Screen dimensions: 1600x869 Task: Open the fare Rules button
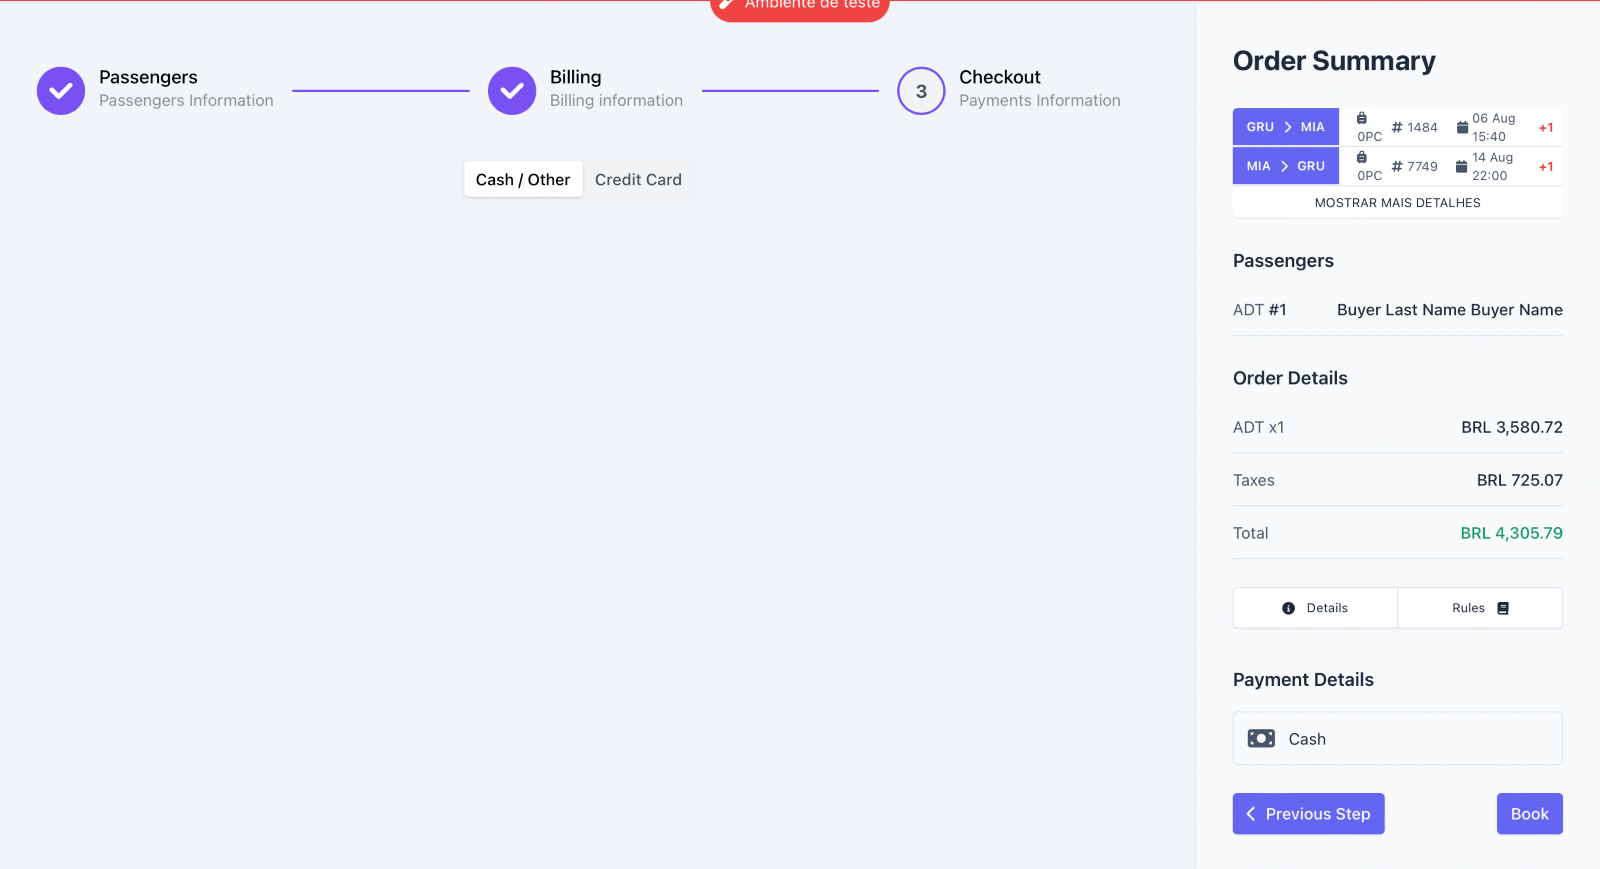tap(1480, 608)
